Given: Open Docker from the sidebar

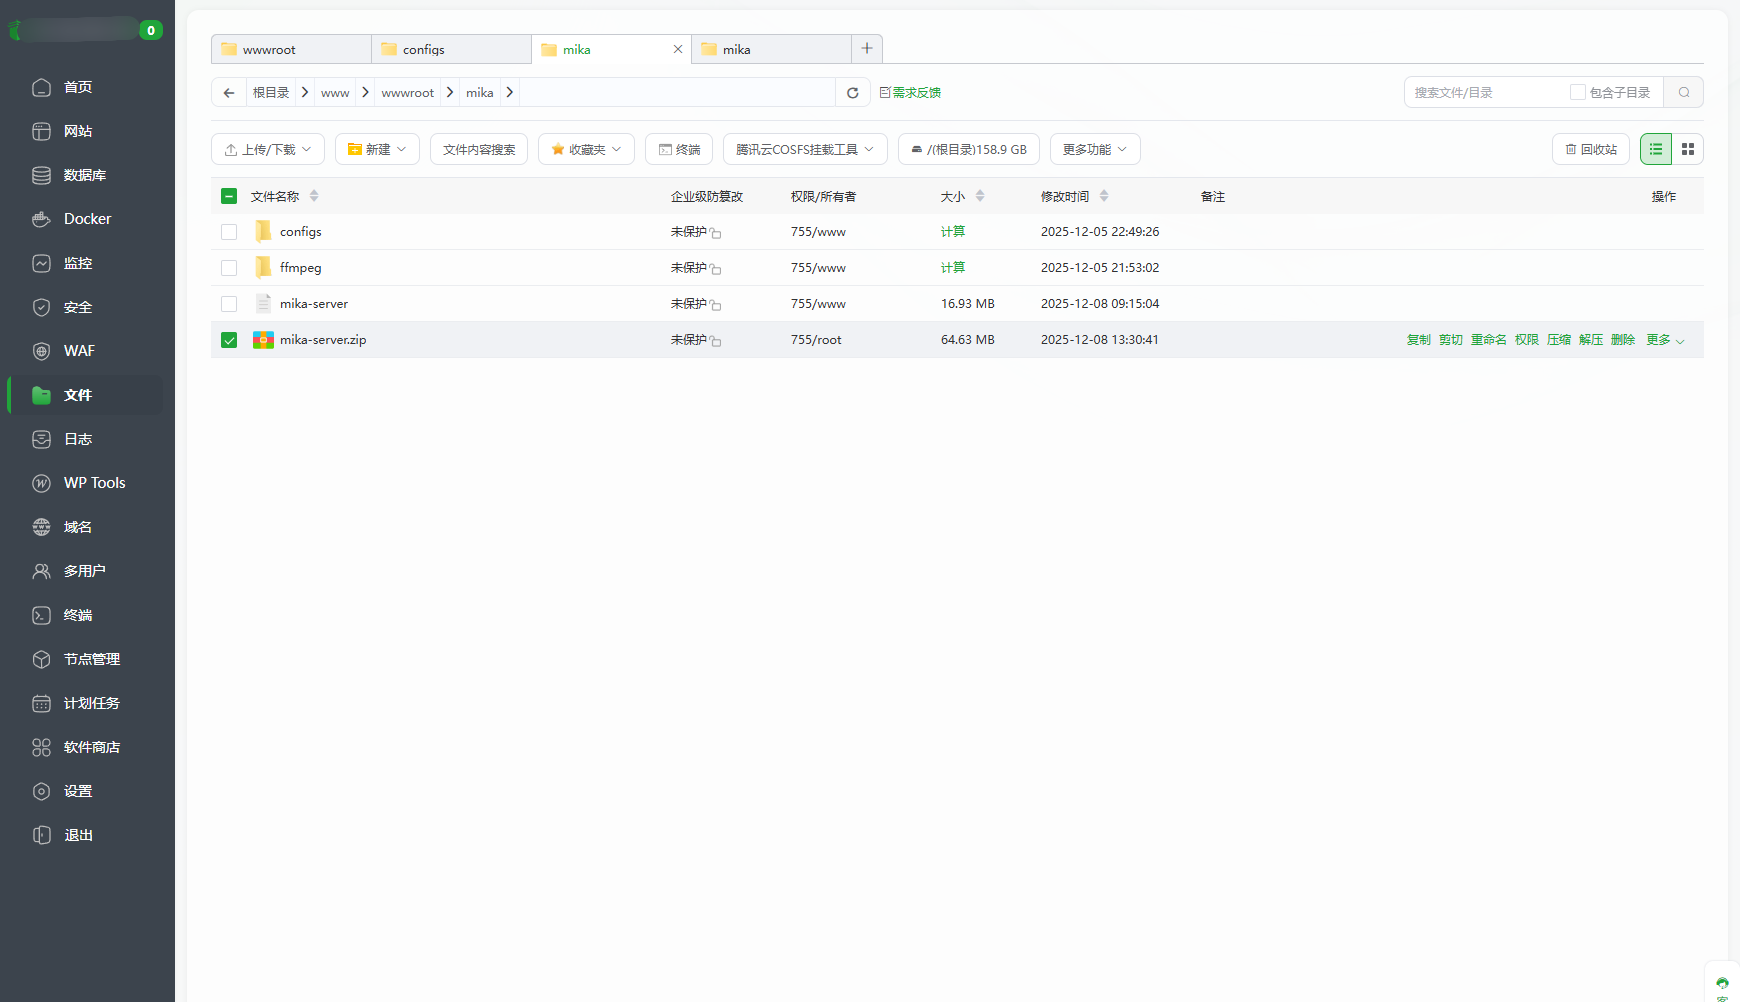Looking at the screenshot, I should (x=87, y=219).
